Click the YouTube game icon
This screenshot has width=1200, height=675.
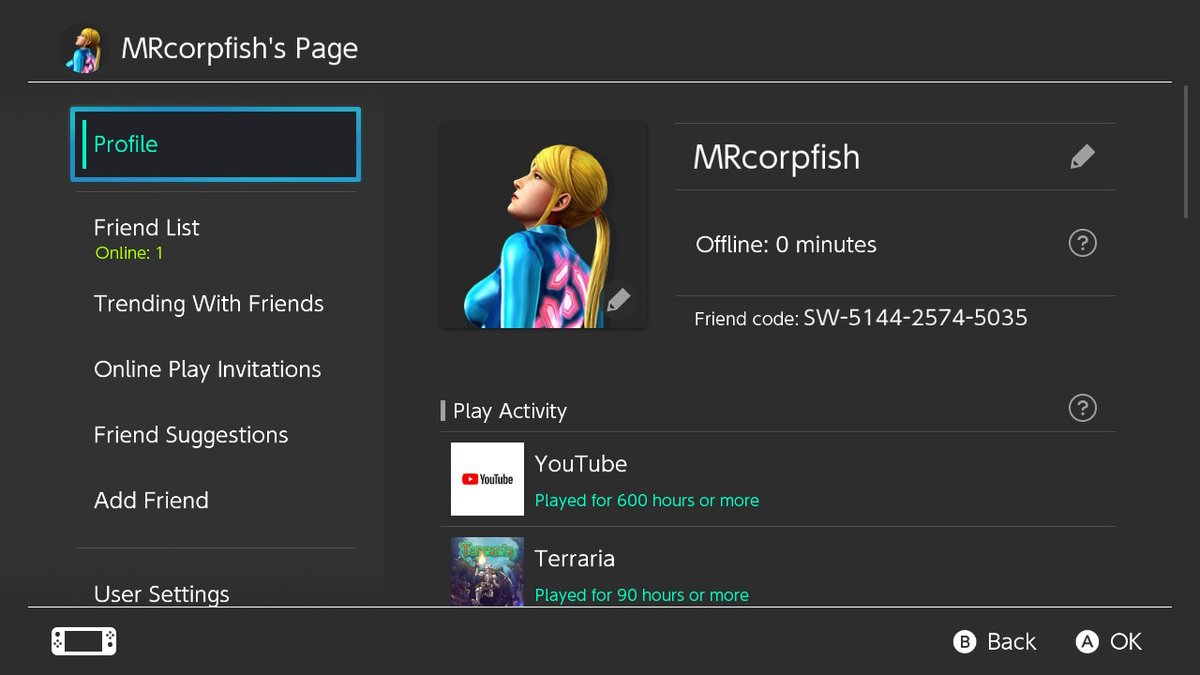(487, 479)
